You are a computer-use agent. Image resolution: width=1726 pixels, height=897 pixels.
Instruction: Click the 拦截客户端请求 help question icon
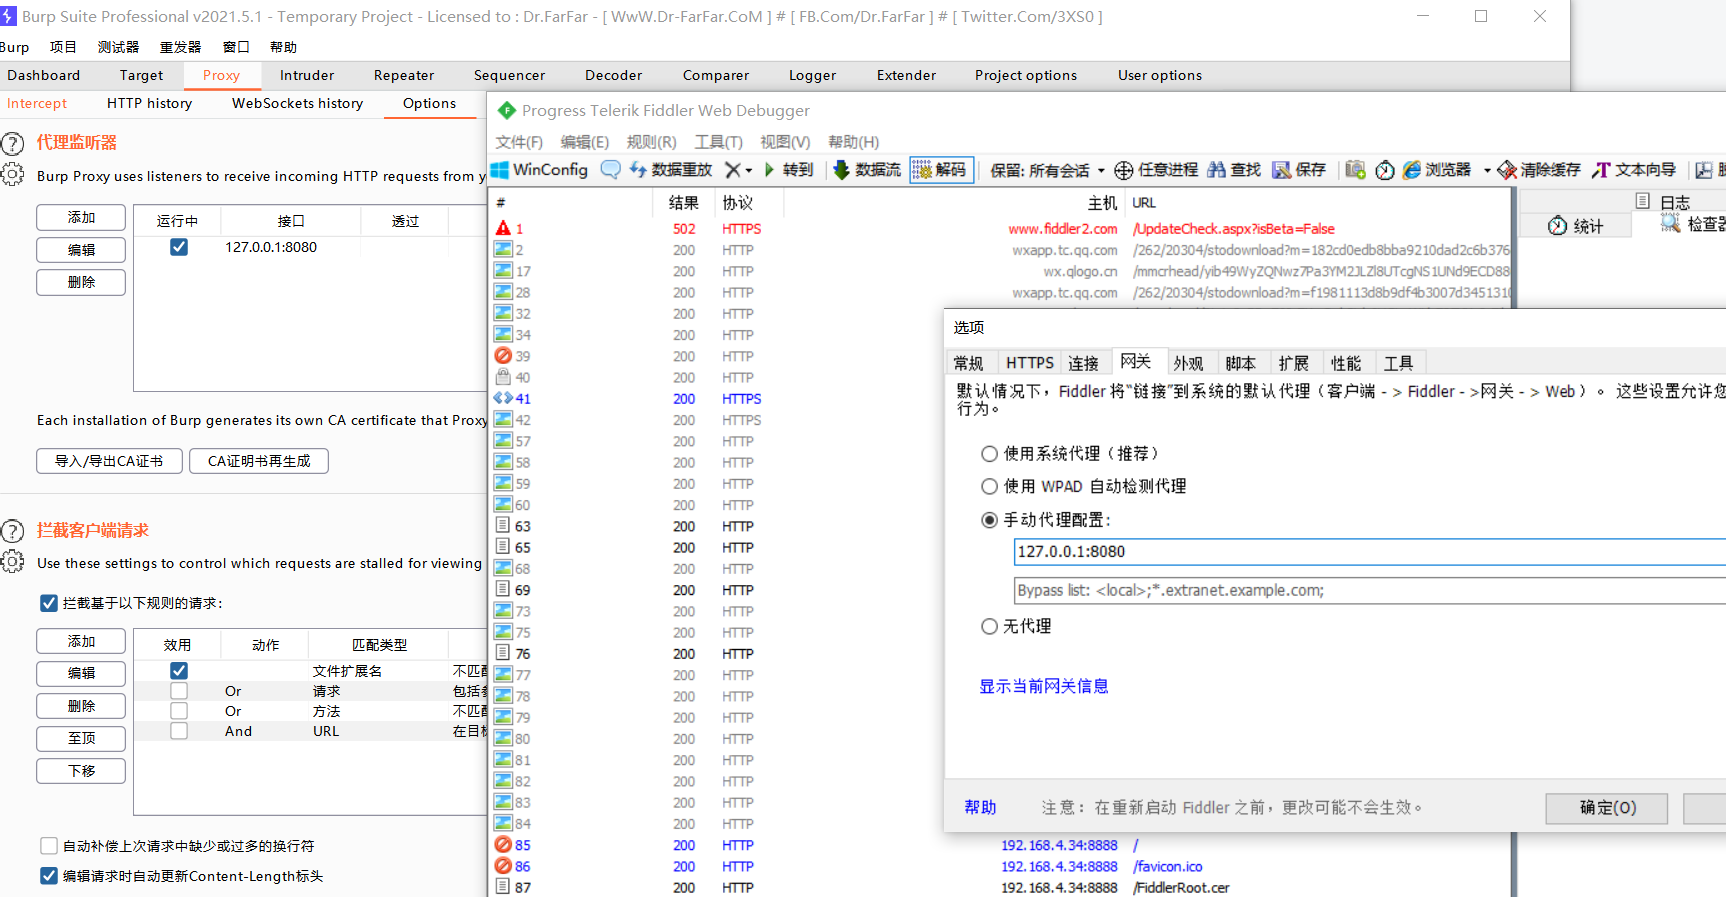pos(12,531)
